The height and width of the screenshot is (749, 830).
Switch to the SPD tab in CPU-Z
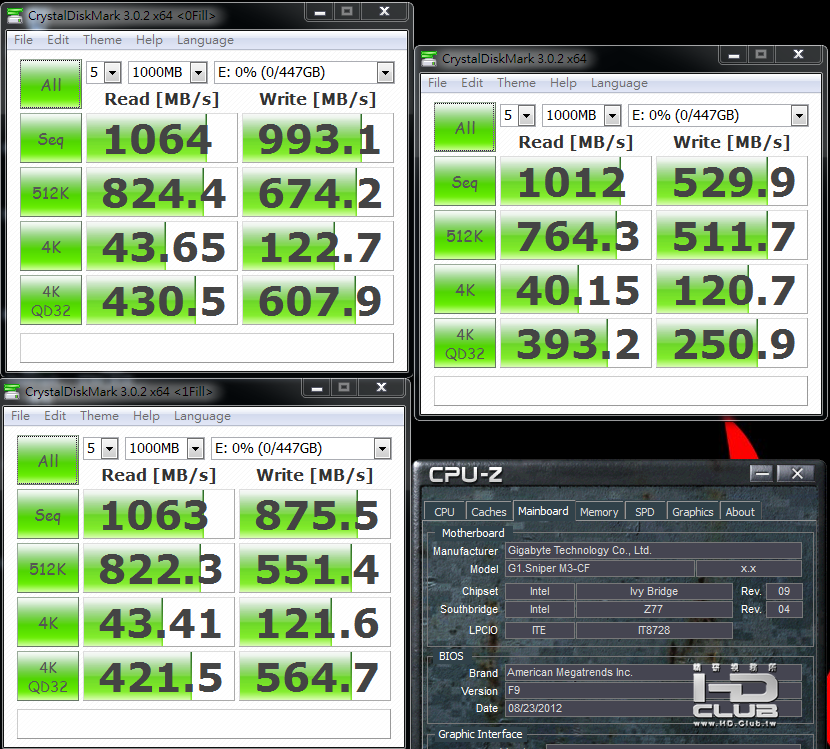(x=644, y=511)
